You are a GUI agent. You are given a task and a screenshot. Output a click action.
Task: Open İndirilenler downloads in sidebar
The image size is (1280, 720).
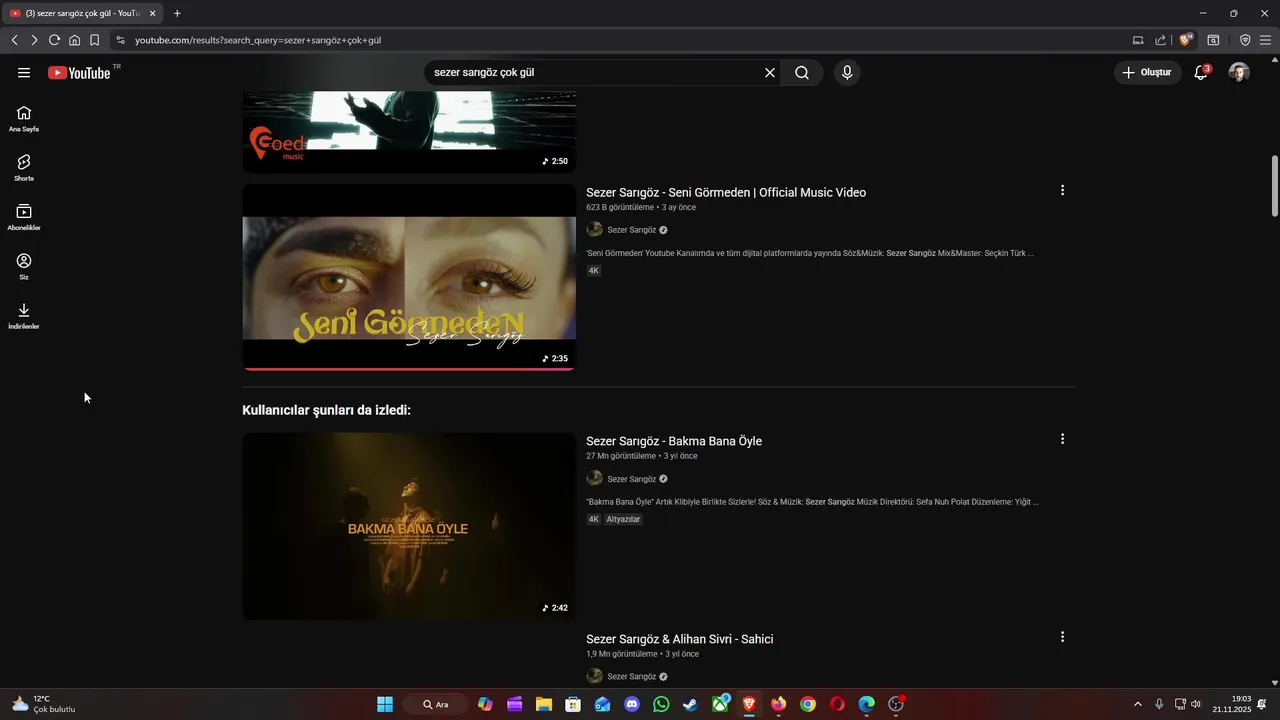24,316
